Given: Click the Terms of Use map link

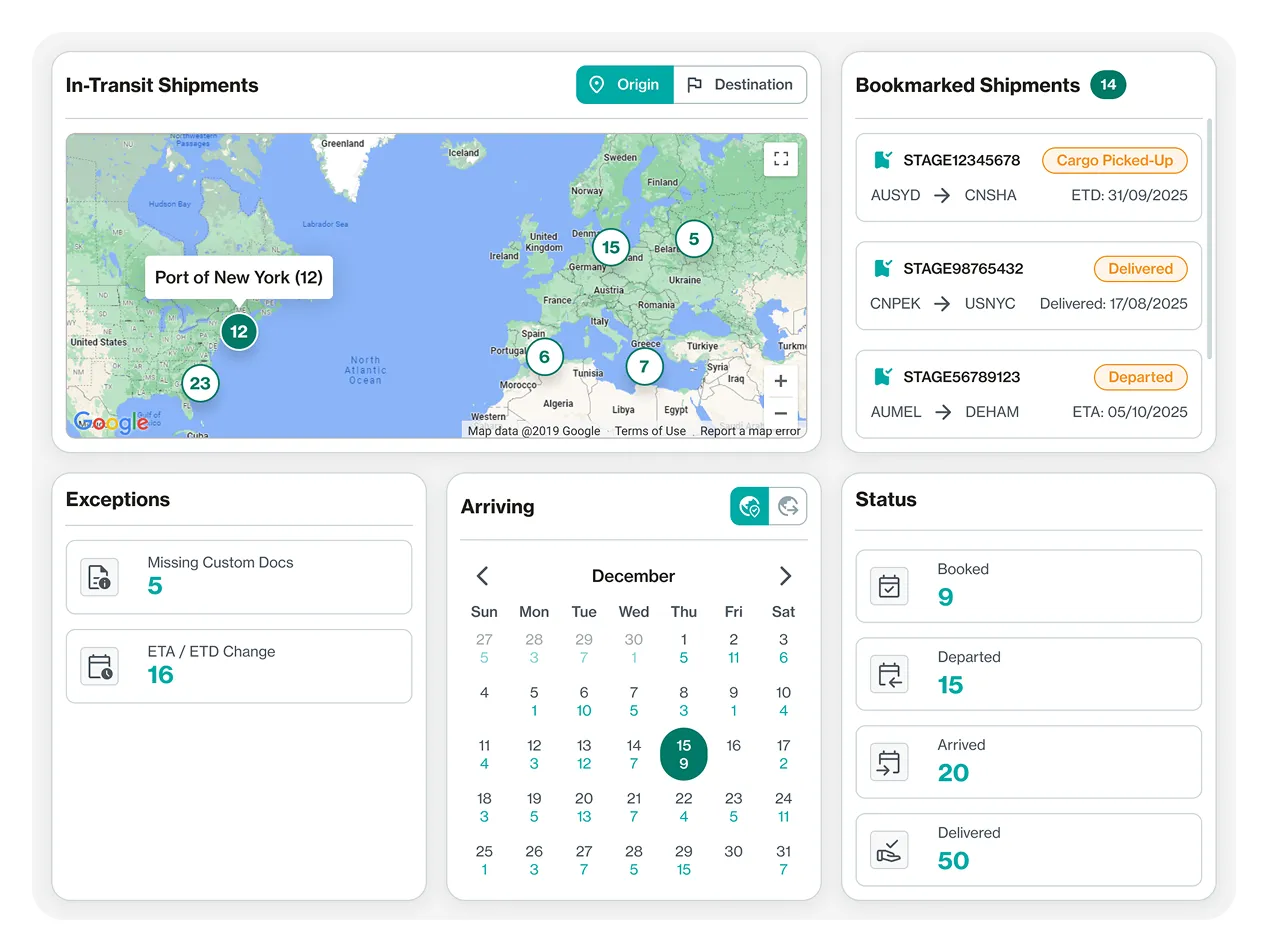Looking at the screenshot, I should [650, 431].
